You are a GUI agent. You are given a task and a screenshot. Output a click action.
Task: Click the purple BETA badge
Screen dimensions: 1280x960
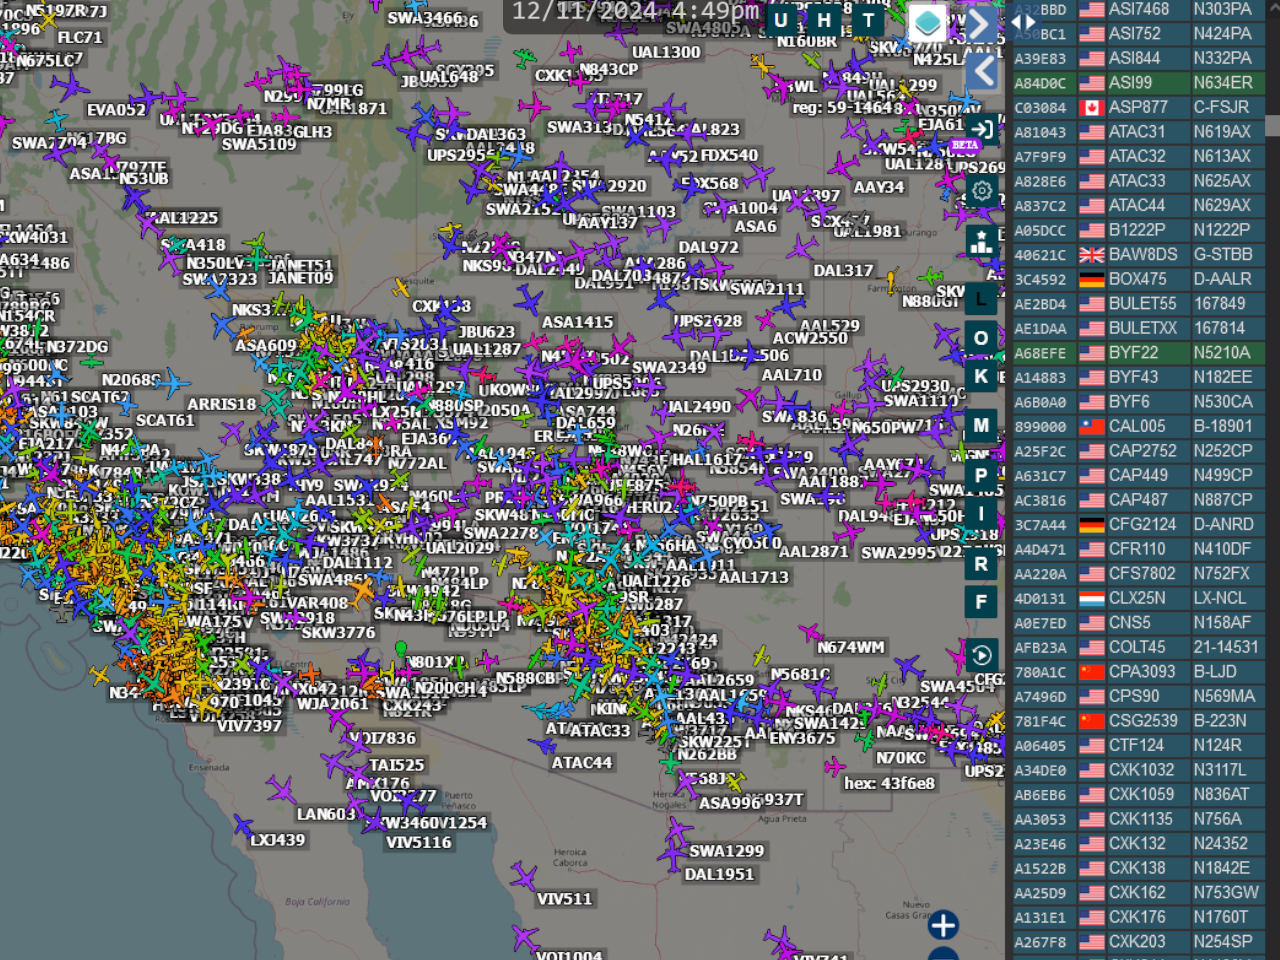(x=964, y=145)
